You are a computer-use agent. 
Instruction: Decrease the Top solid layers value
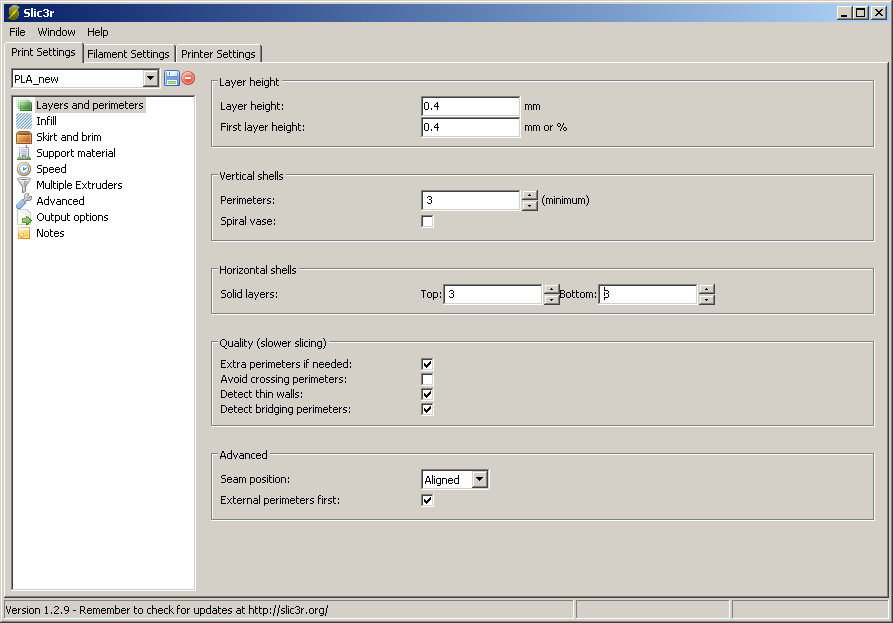coord(551,299)
